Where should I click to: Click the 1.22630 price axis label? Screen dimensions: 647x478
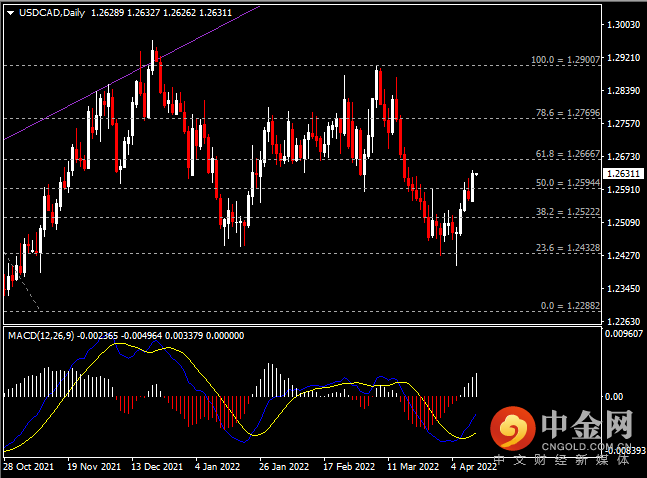click(x=623, y=322)
